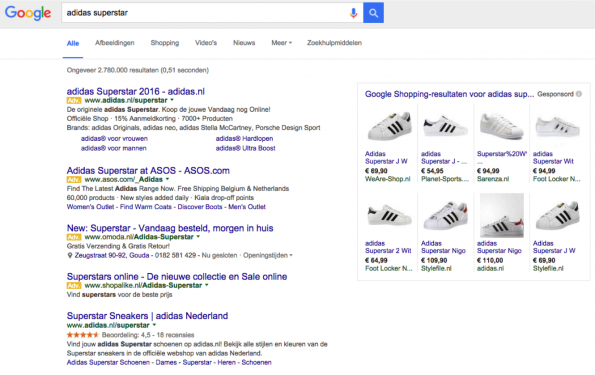This screenshot has height=375, width=595.
Task: Open Zoekhulpmiddelen search tools
Action: point(334,43)
